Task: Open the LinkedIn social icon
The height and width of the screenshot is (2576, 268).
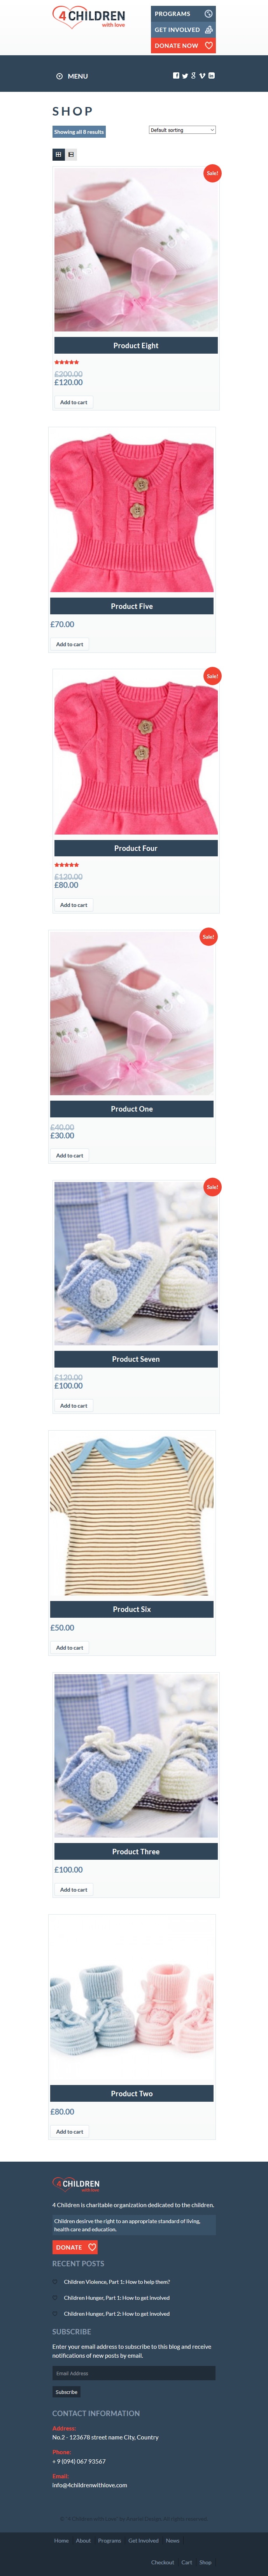Action: (211, 75)
